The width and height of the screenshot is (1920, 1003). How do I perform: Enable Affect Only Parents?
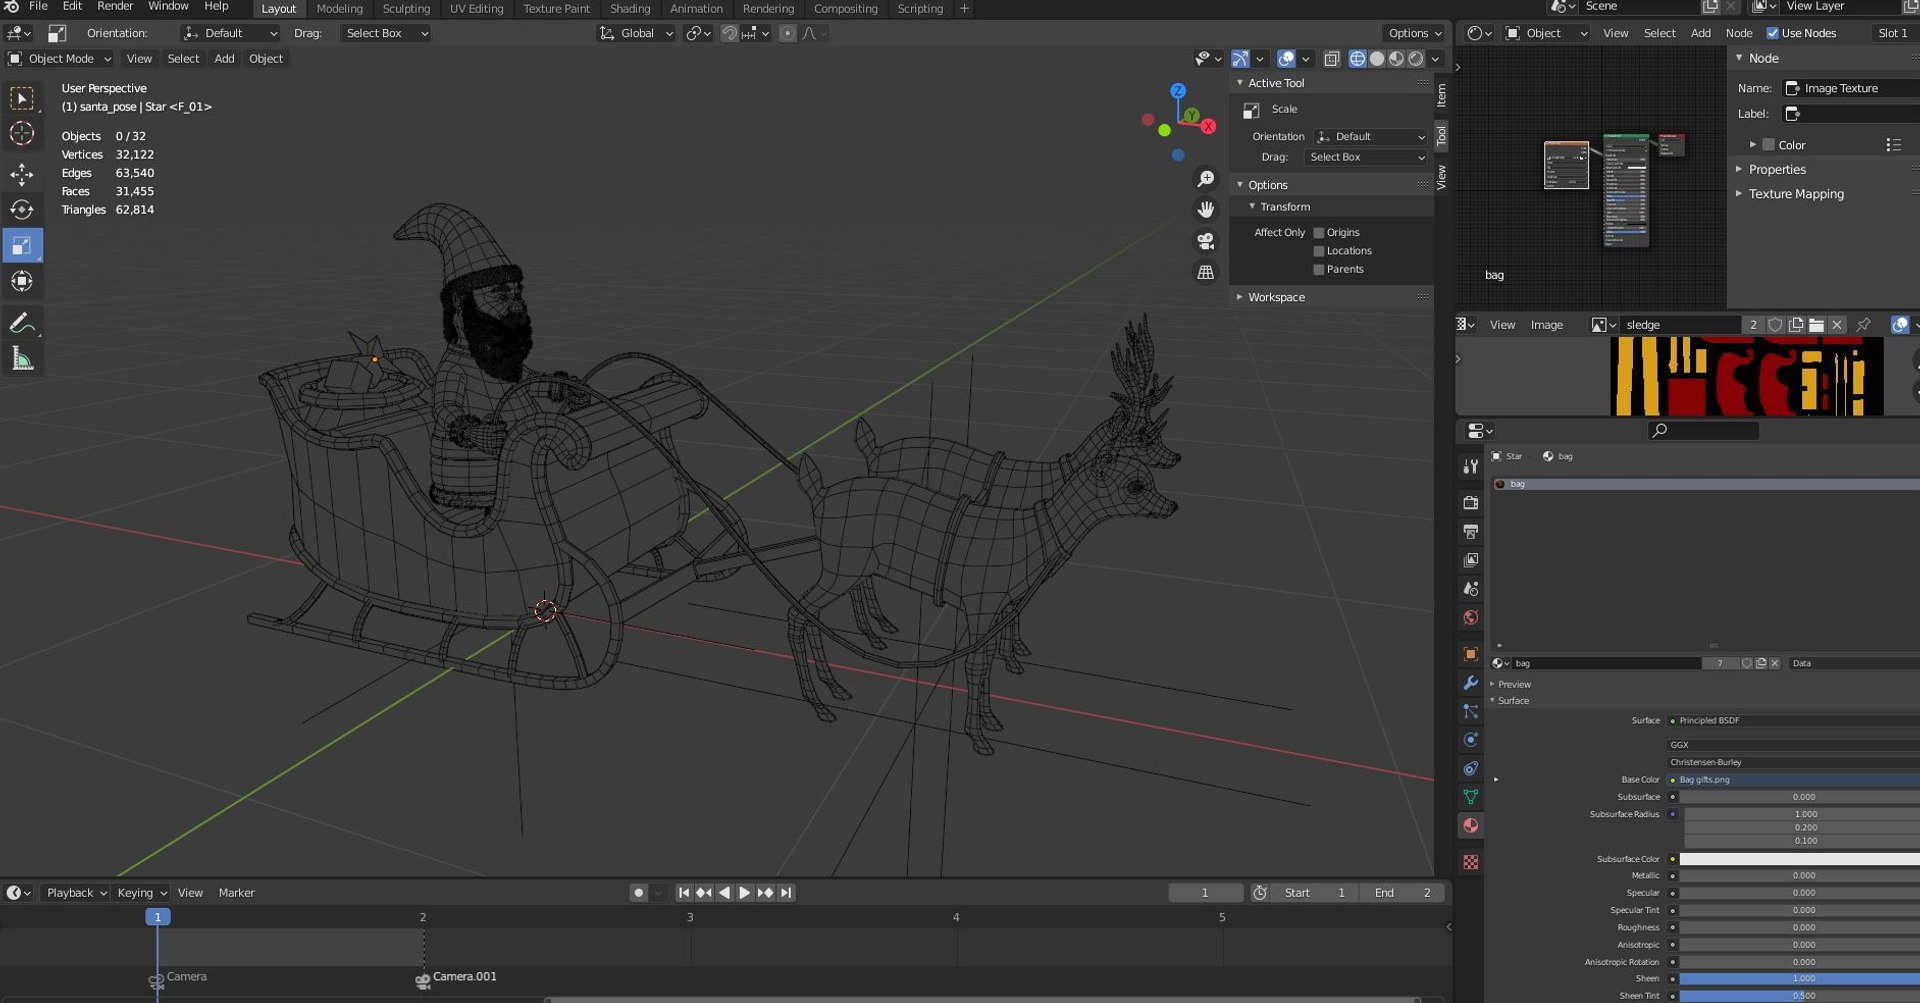pyautogui.click(x=1319, y=270)
